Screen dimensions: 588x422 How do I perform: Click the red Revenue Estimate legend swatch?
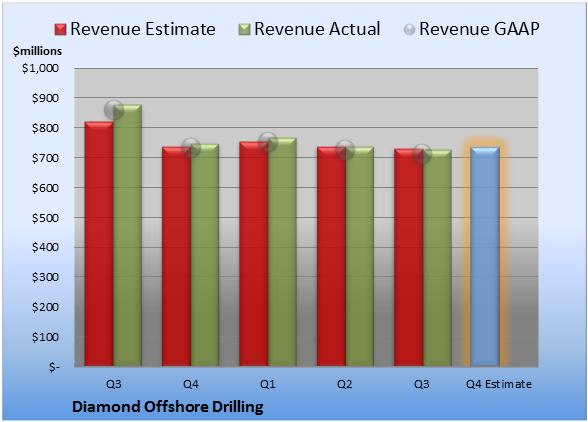point(60,29)
